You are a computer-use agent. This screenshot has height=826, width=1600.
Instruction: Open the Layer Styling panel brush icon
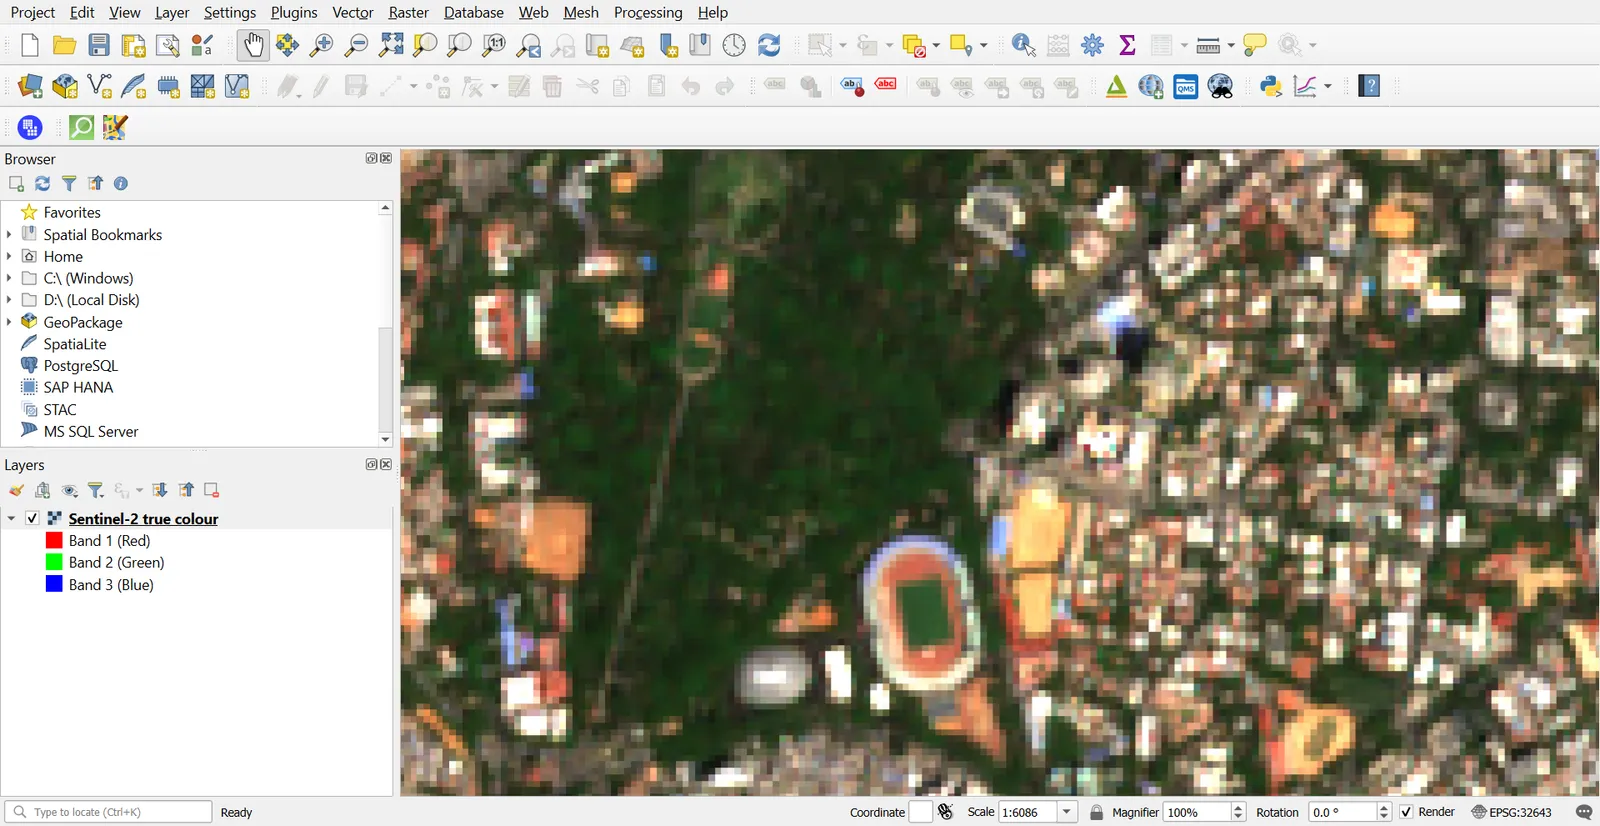tap(17, 490)
